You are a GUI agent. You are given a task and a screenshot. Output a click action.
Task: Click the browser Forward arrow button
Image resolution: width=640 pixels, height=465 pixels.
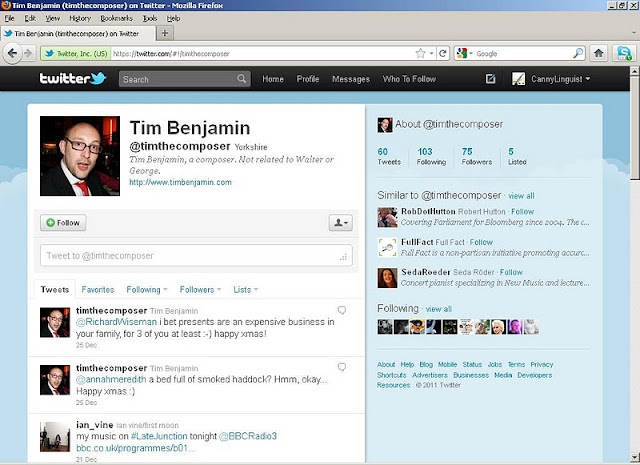(28, 53)
